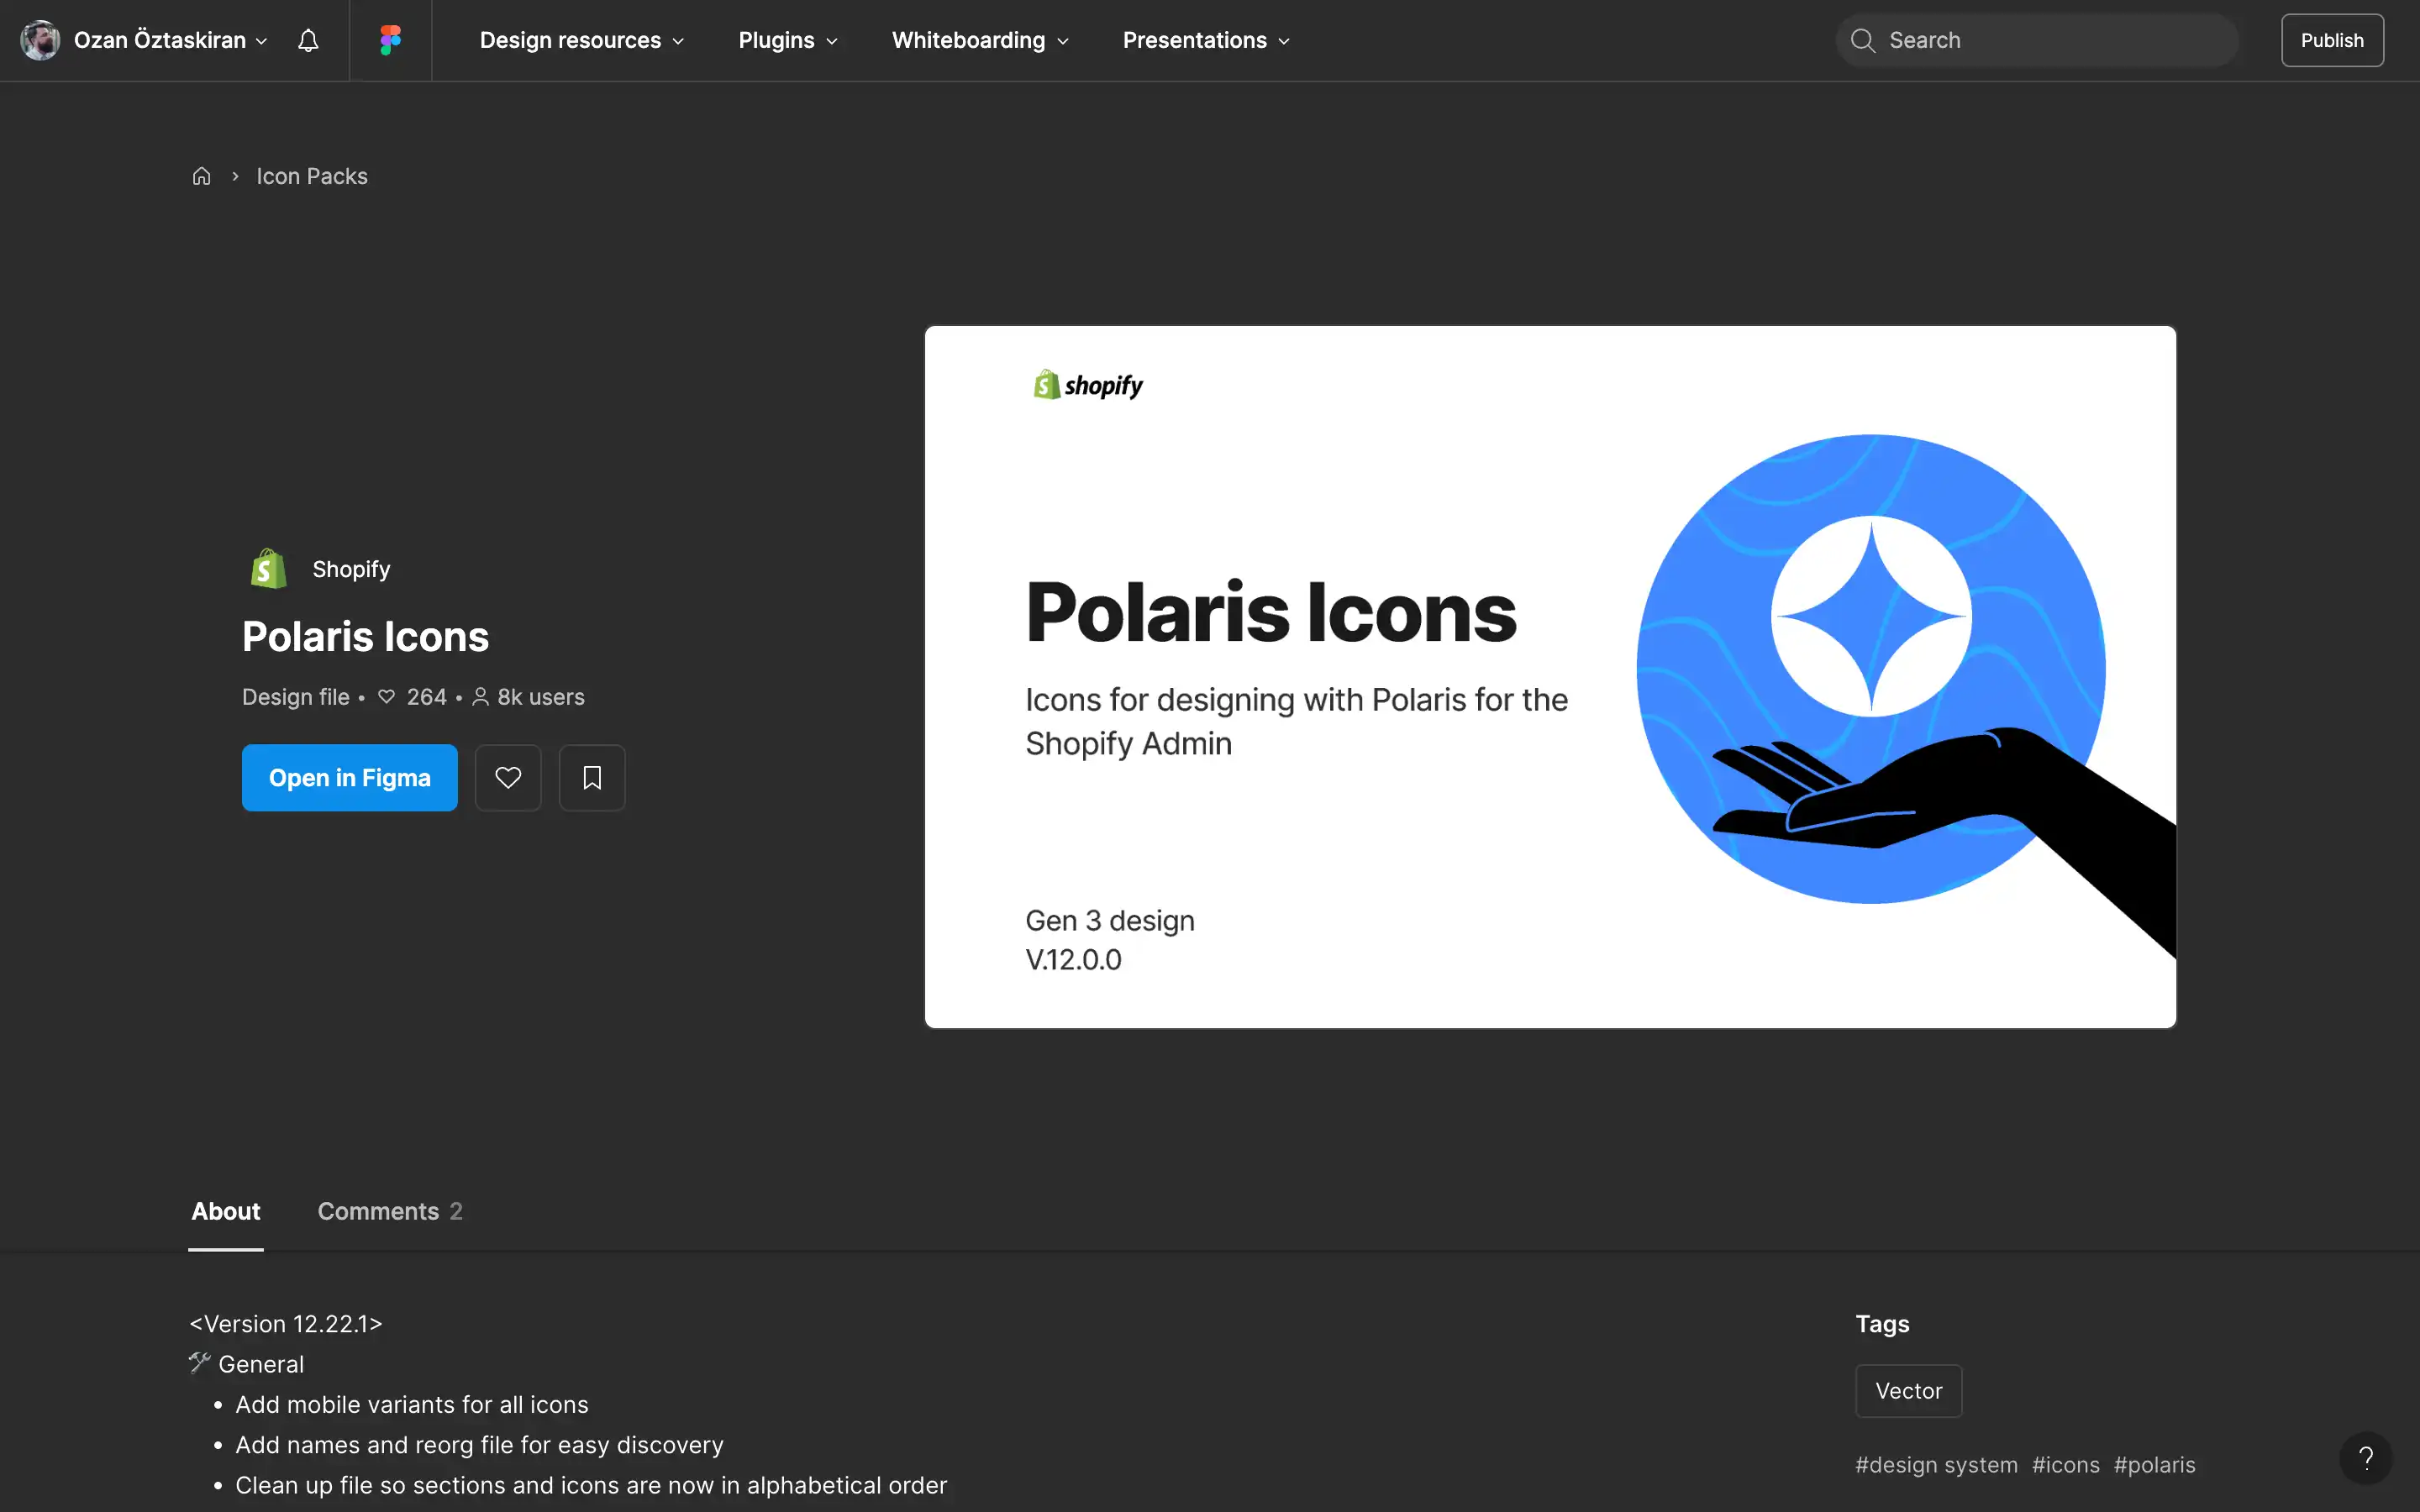Open Presentations dropdown menu
This screenshot has width=2420, height=1512.
click(1206, 40)
